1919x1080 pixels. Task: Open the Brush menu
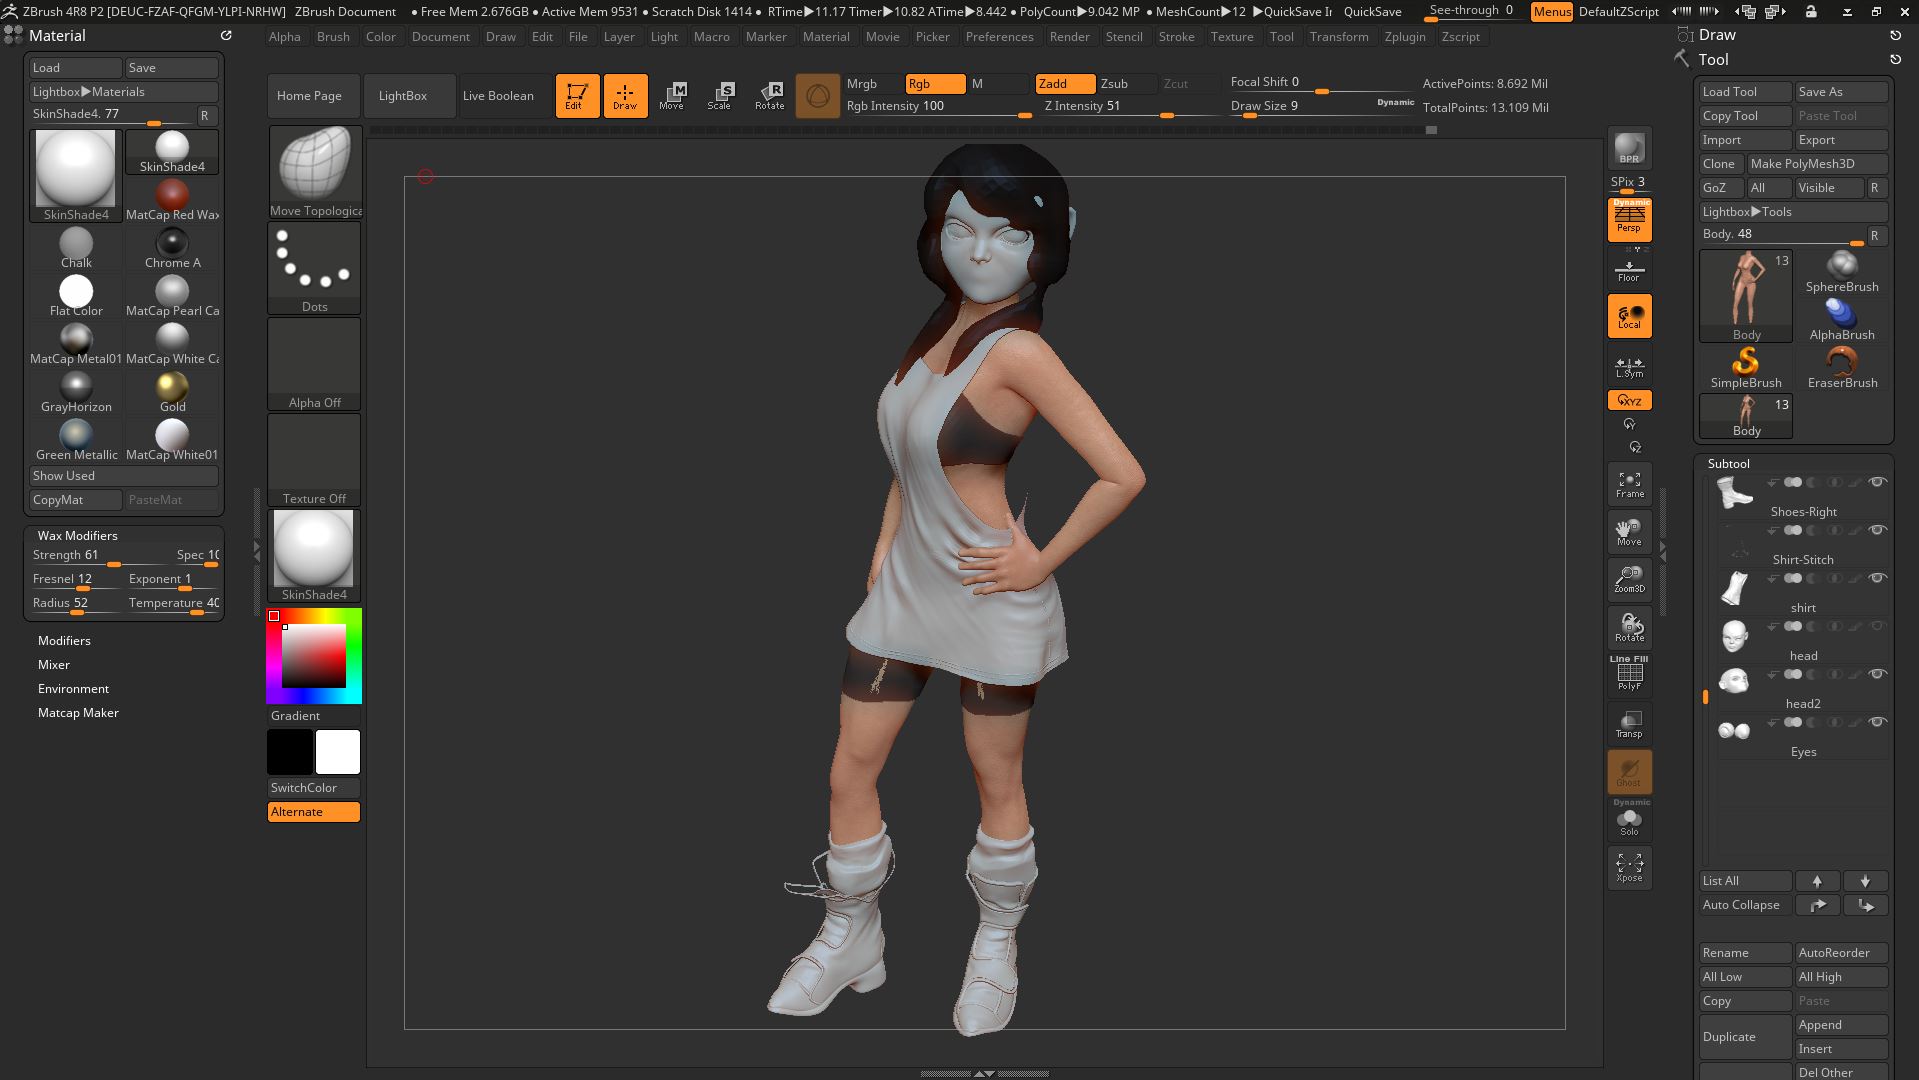[333, 37]
